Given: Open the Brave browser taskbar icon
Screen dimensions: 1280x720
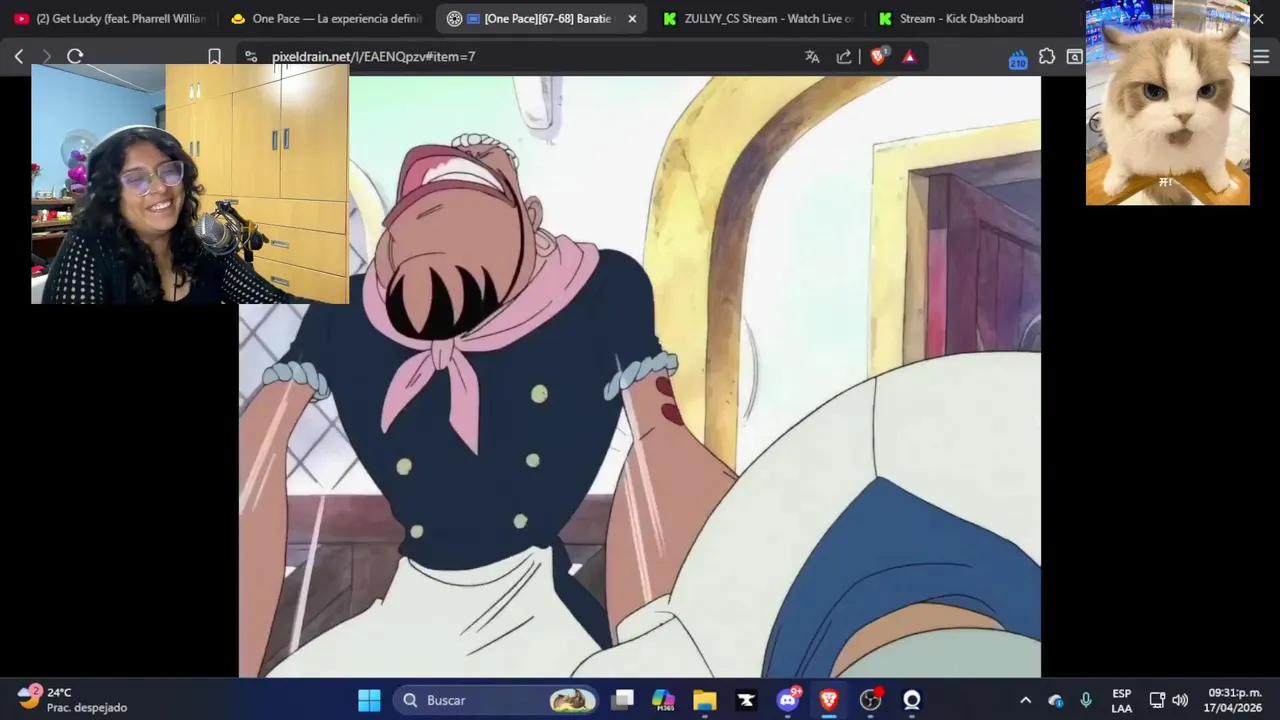Looking at the screenshot, I should 829,700.
